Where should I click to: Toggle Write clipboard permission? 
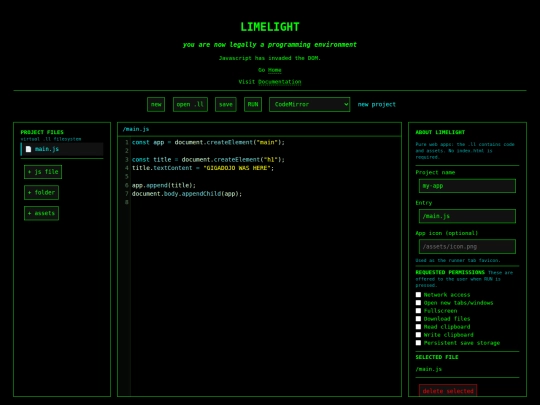[x=418, y=335]
